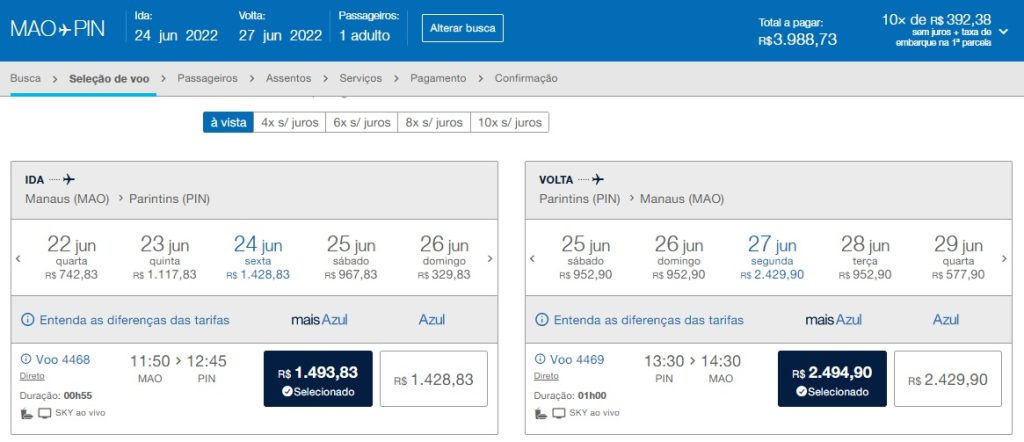Screen dimensions: 1024x442
Task: Select the 4x s/ juros installment option
Action: click(x=290, y=122)
